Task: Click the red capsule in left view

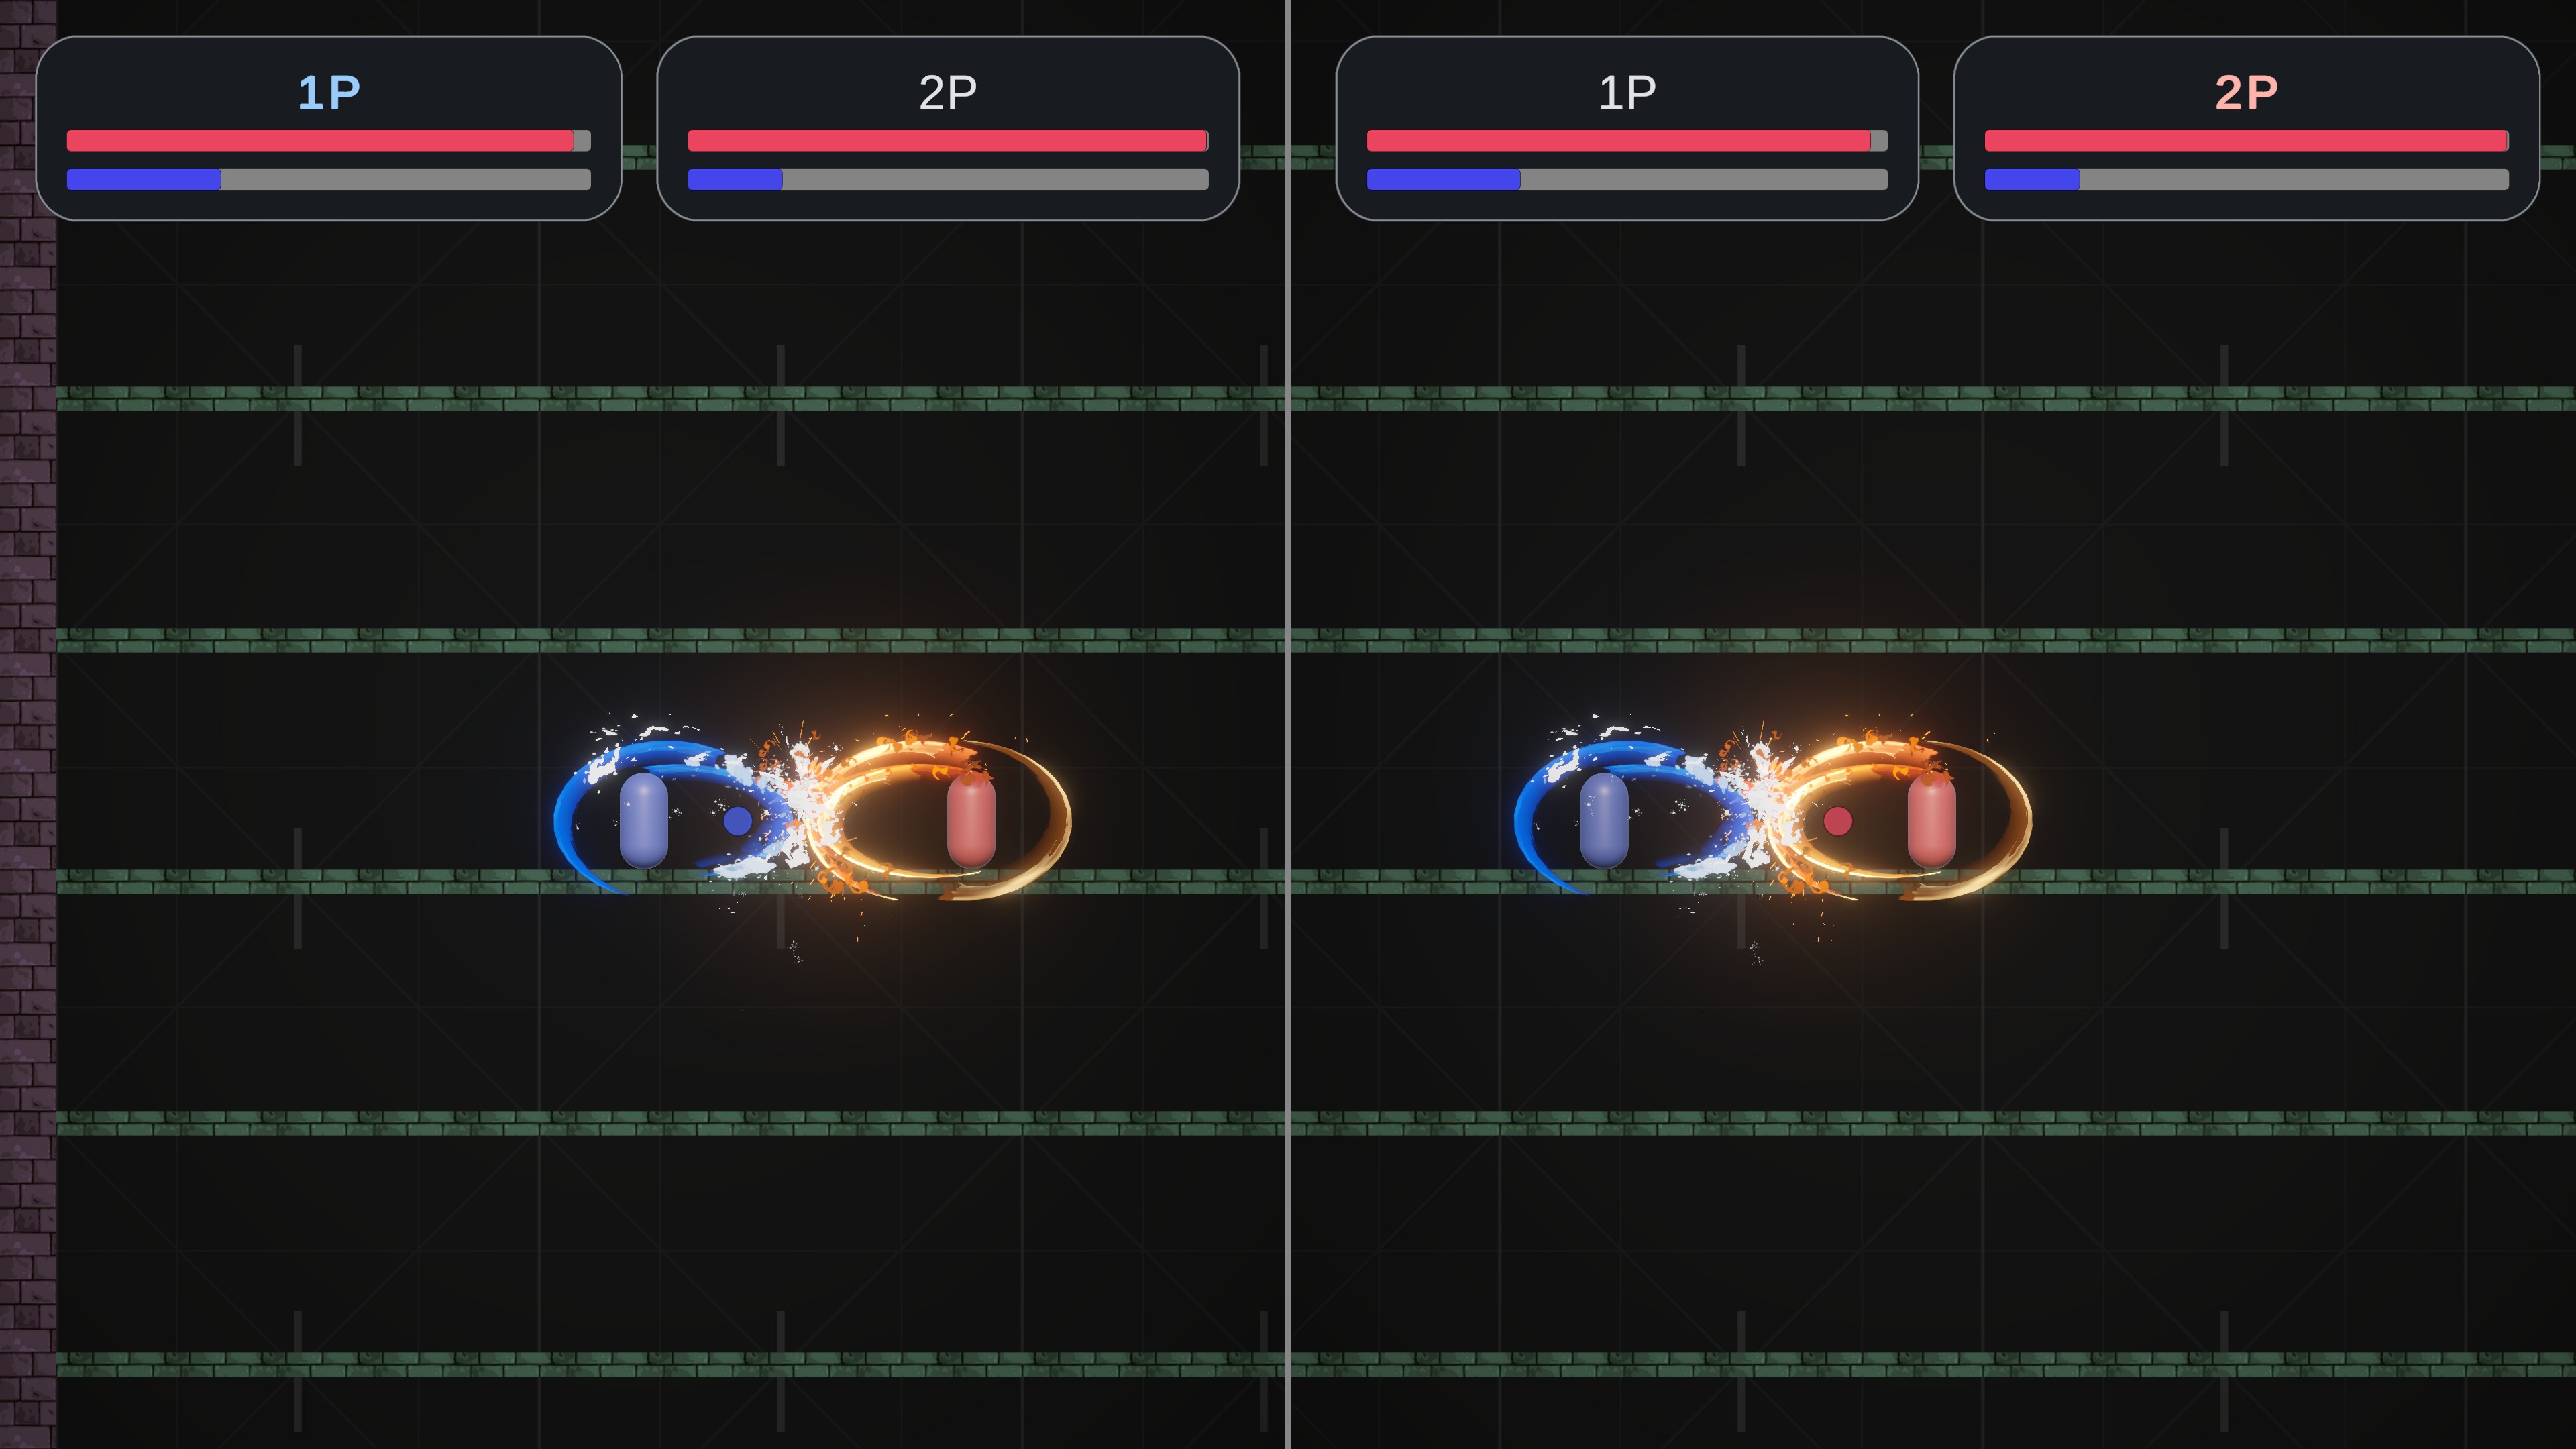Action: (x=971, y=820)
